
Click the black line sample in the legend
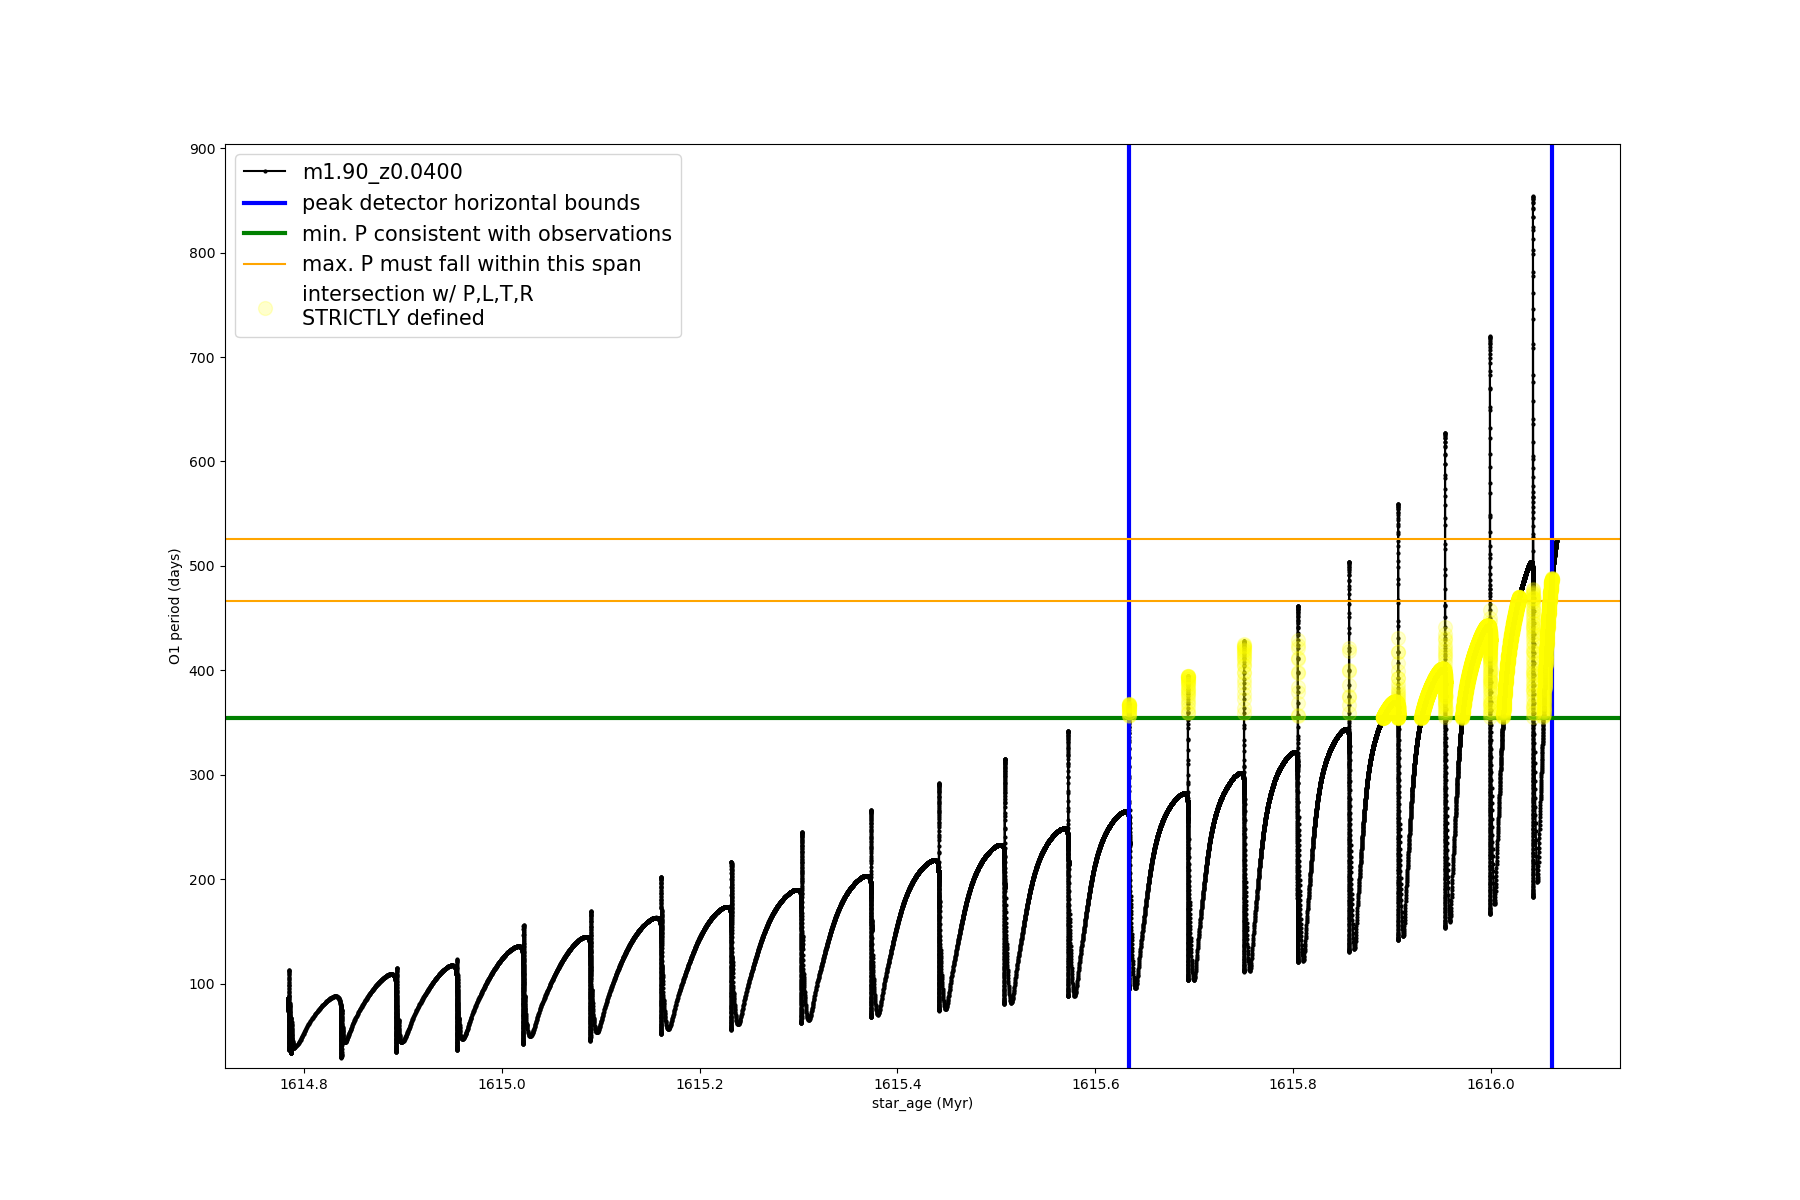[265, 172]
